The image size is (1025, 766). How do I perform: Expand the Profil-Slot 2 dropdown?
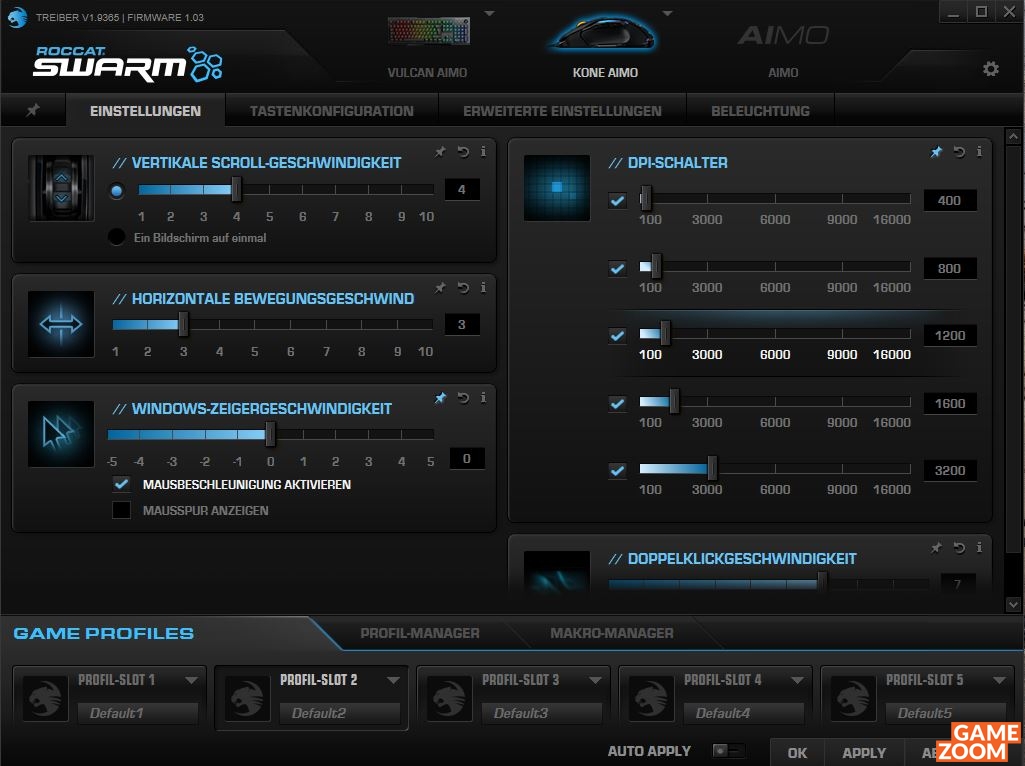(393, 680)
